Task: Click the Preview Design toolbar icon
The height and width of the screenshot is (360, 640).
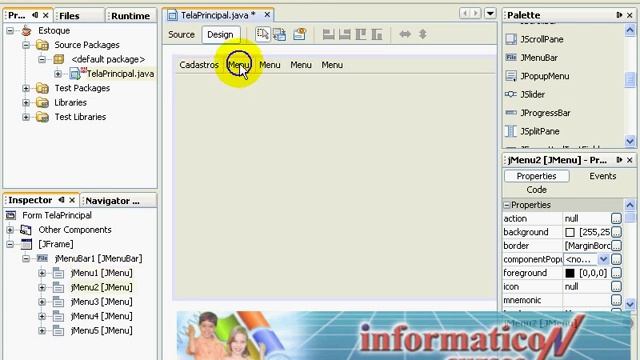Action: [x=299, y=34]
